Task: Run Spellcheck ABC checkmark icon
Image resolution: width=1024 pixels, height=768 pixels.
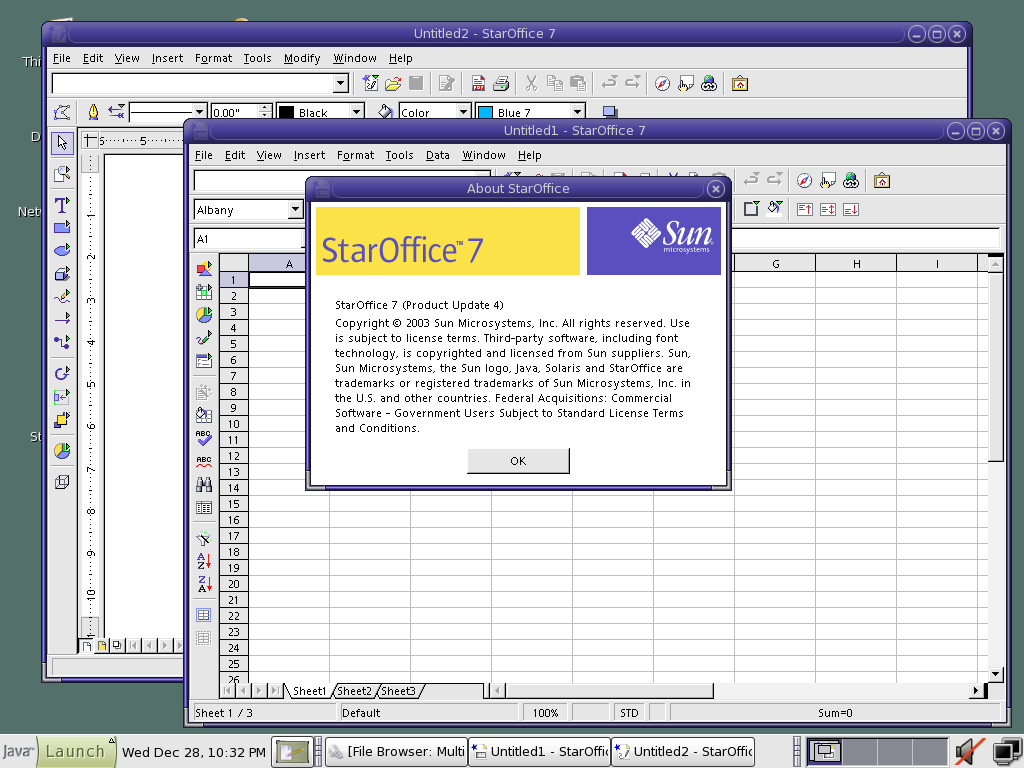Action: (x=204, y=438)
